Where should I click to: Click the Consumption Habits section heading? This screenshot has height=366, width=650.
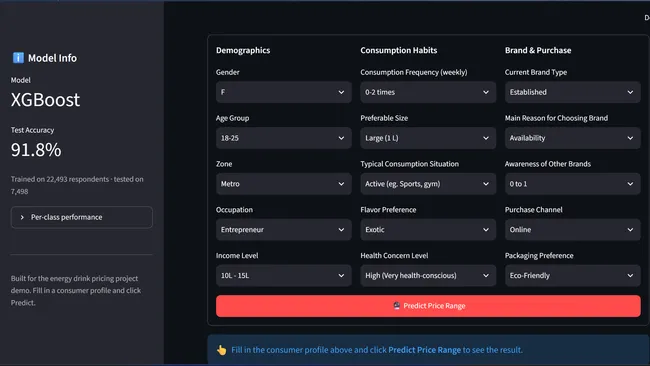(399, 50)
